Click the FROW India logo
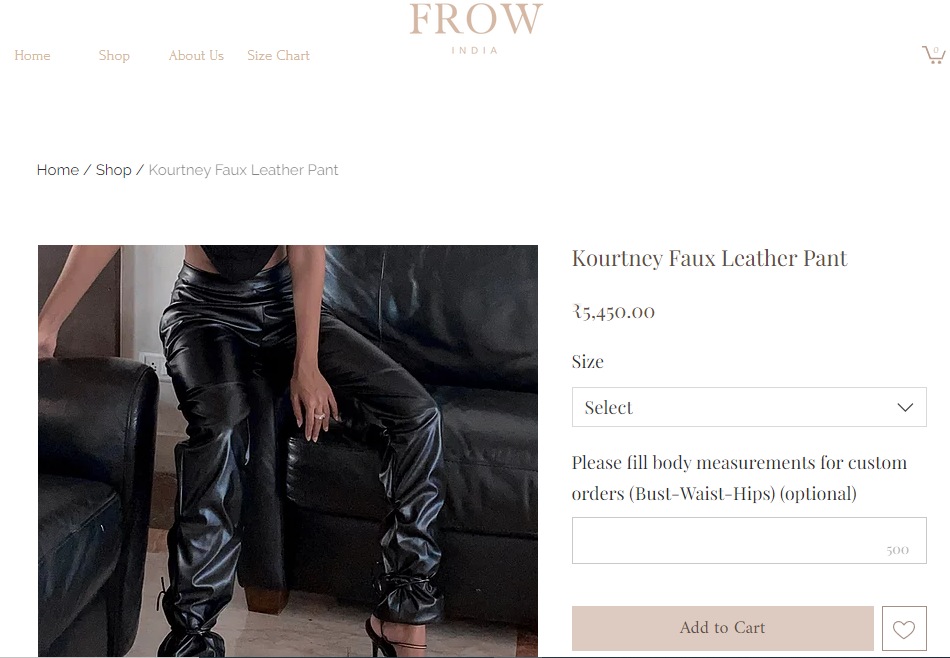950x658 pixels. pos(476,28)
